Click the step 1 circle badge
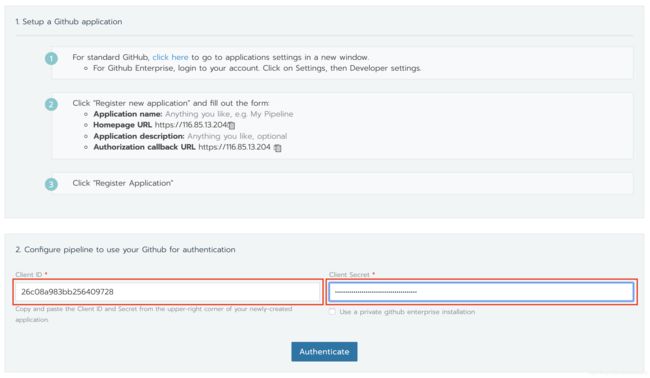Viewport: 650px width, 378px height. click(51, 58)
